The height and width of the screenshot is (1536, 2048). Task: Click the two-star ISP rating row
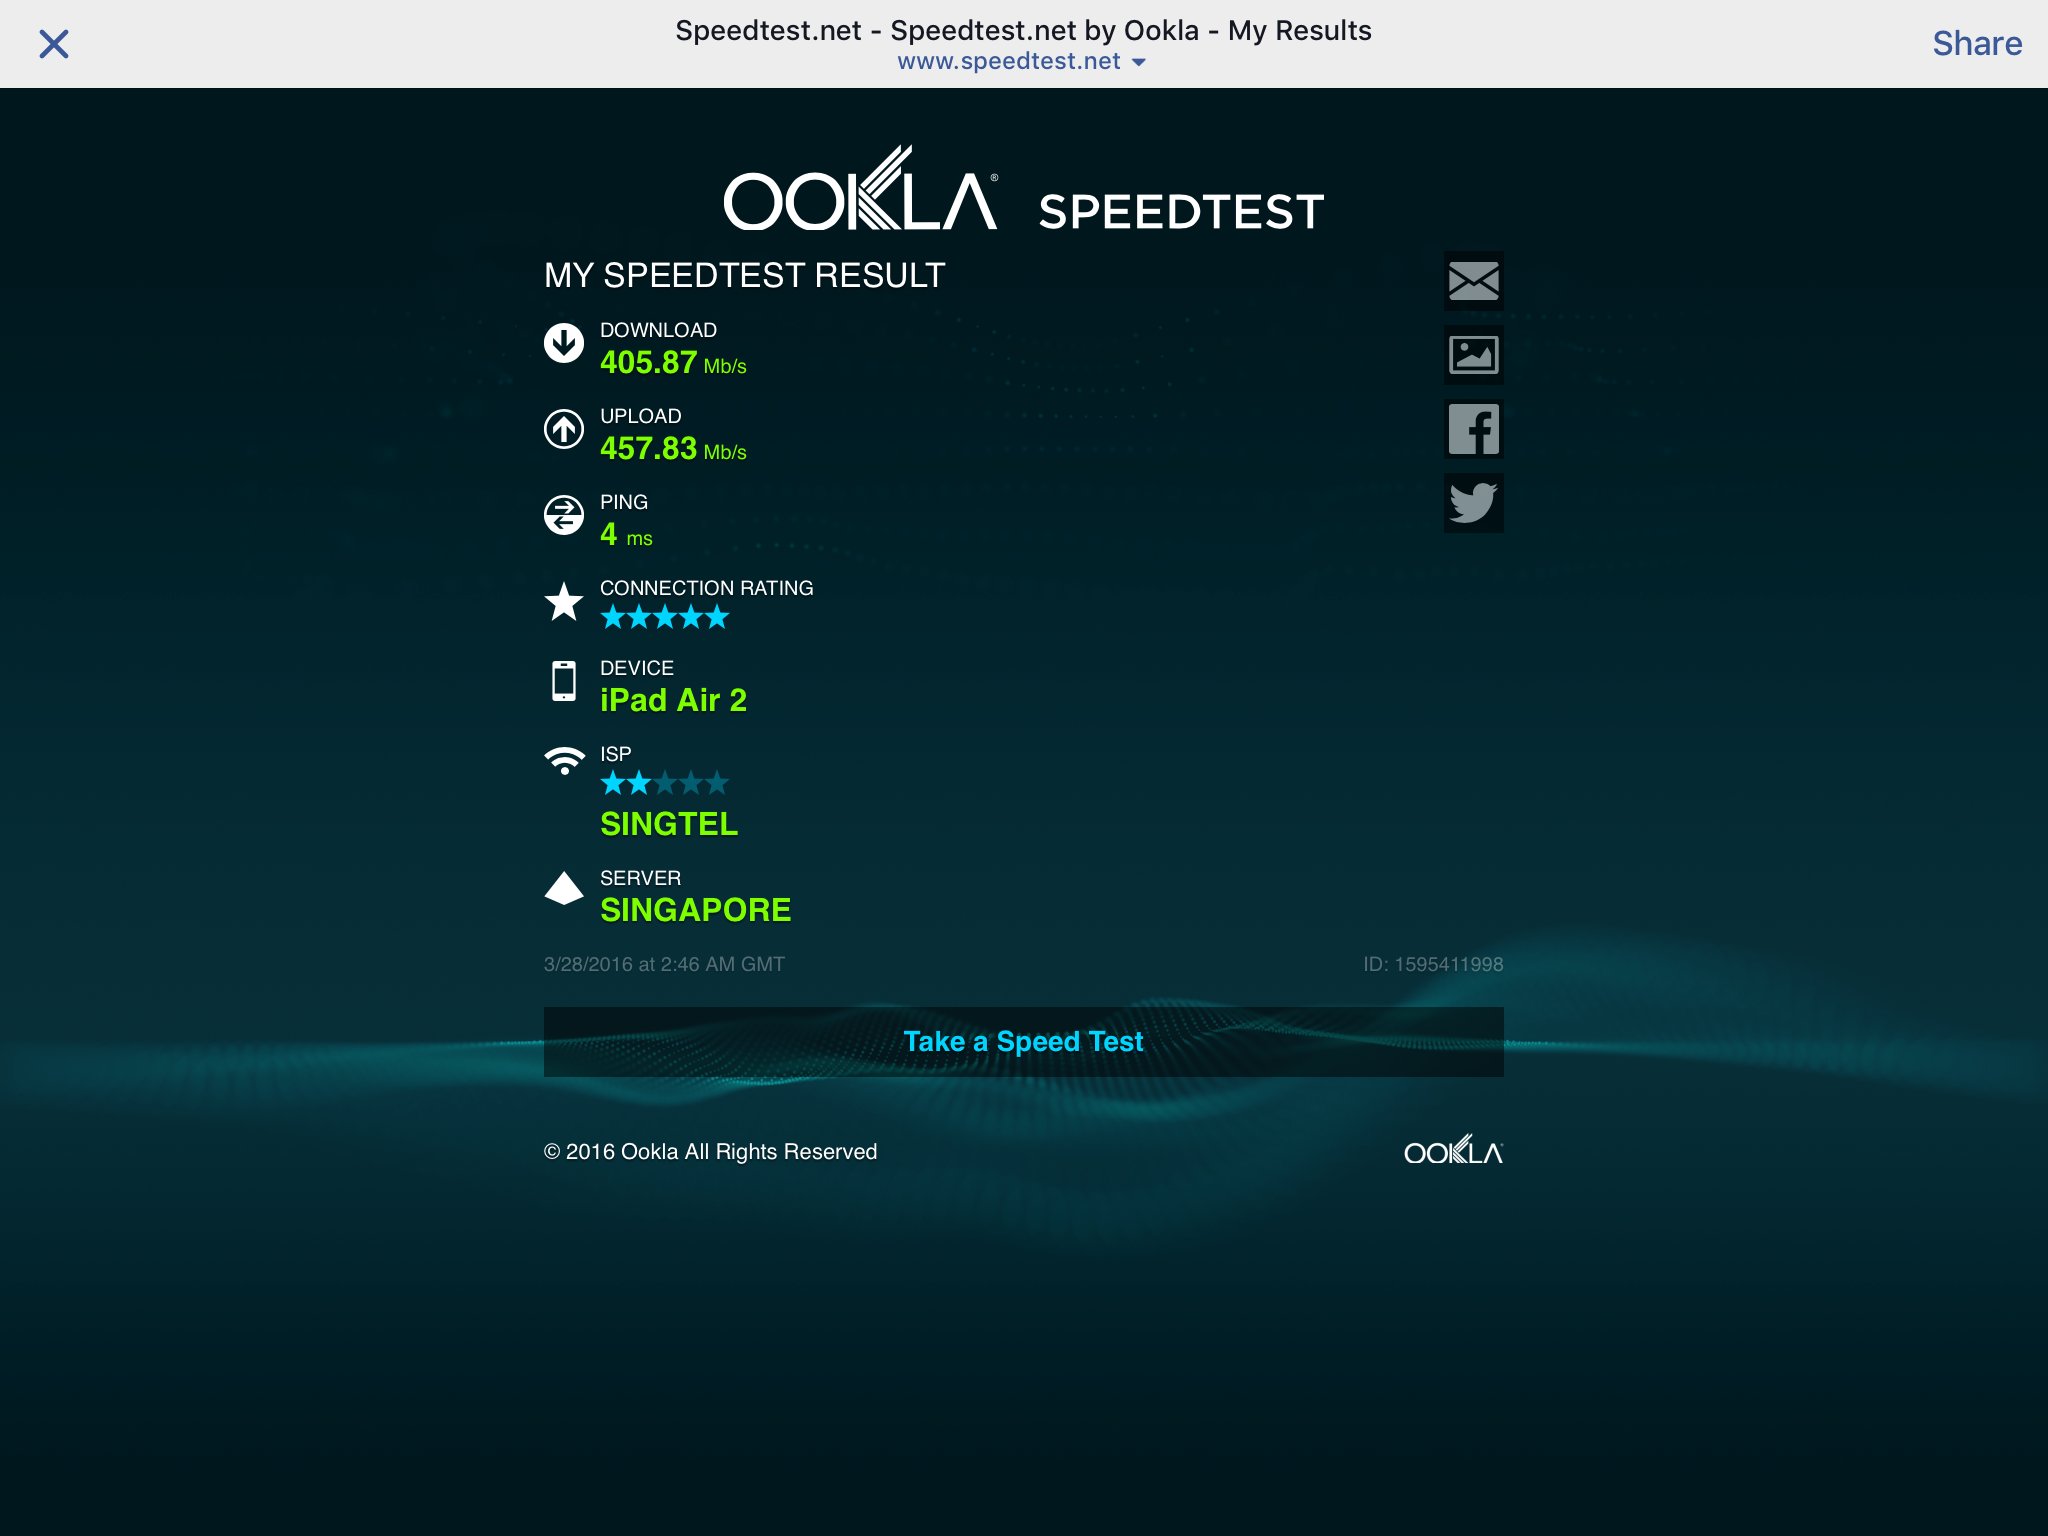click(665, 783)
